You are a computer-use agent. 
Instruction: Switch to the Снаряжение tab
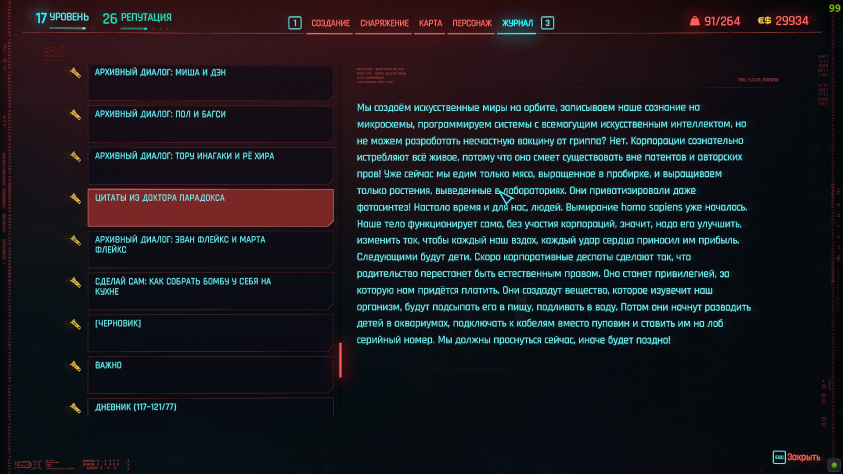coord(385,22)
